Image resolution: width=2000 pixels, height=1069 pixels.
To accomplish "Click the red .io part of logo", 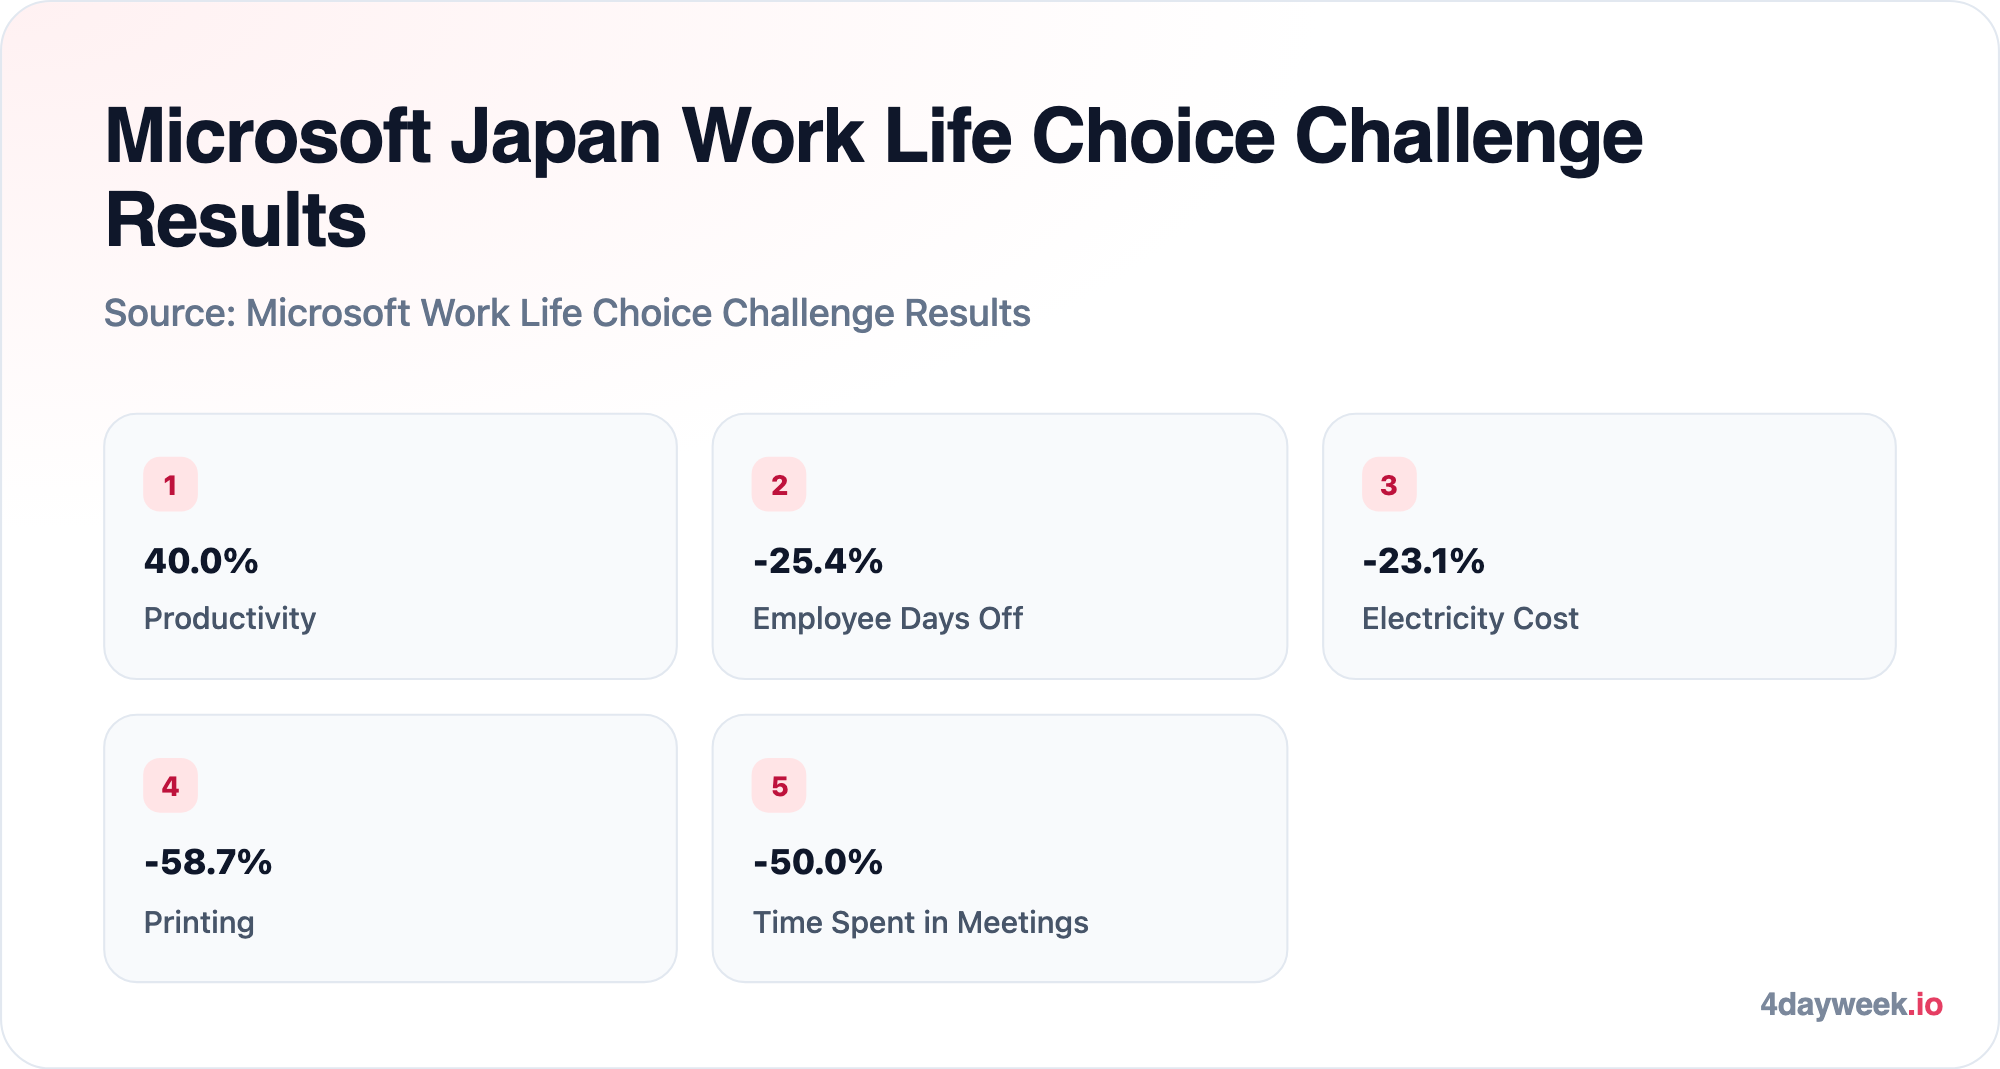I will point(1925,1004).
